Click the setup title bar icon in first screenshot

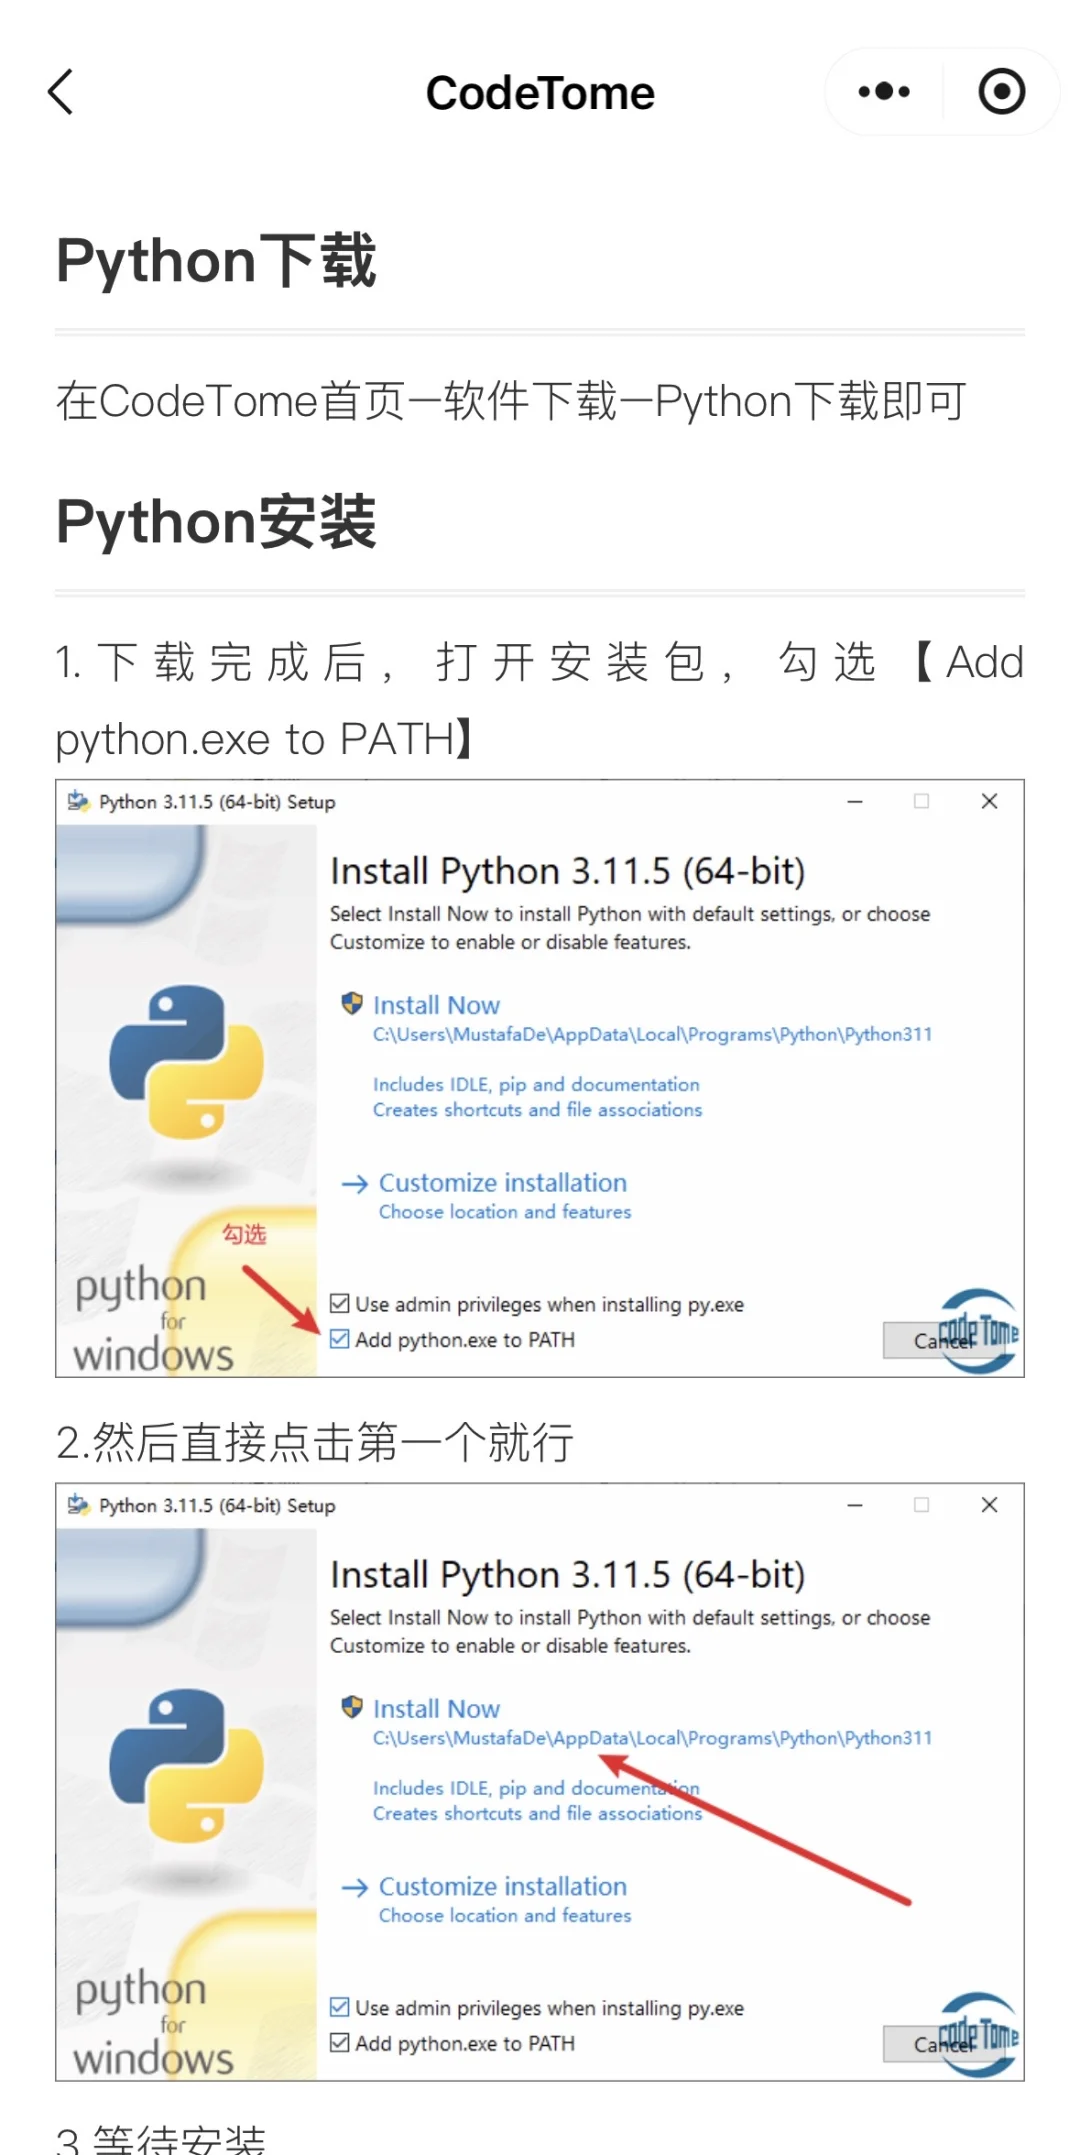(78, 801)
